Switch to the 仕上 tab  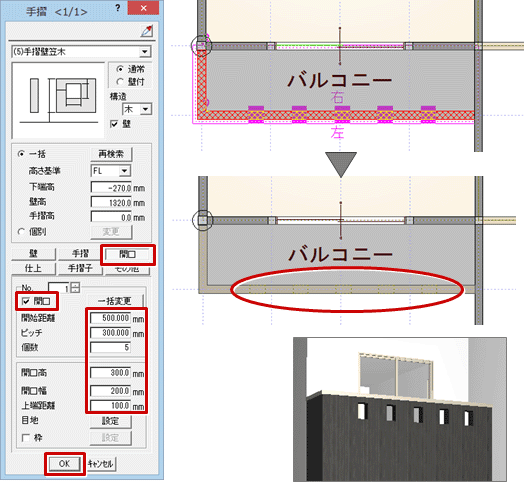(33, 268)
